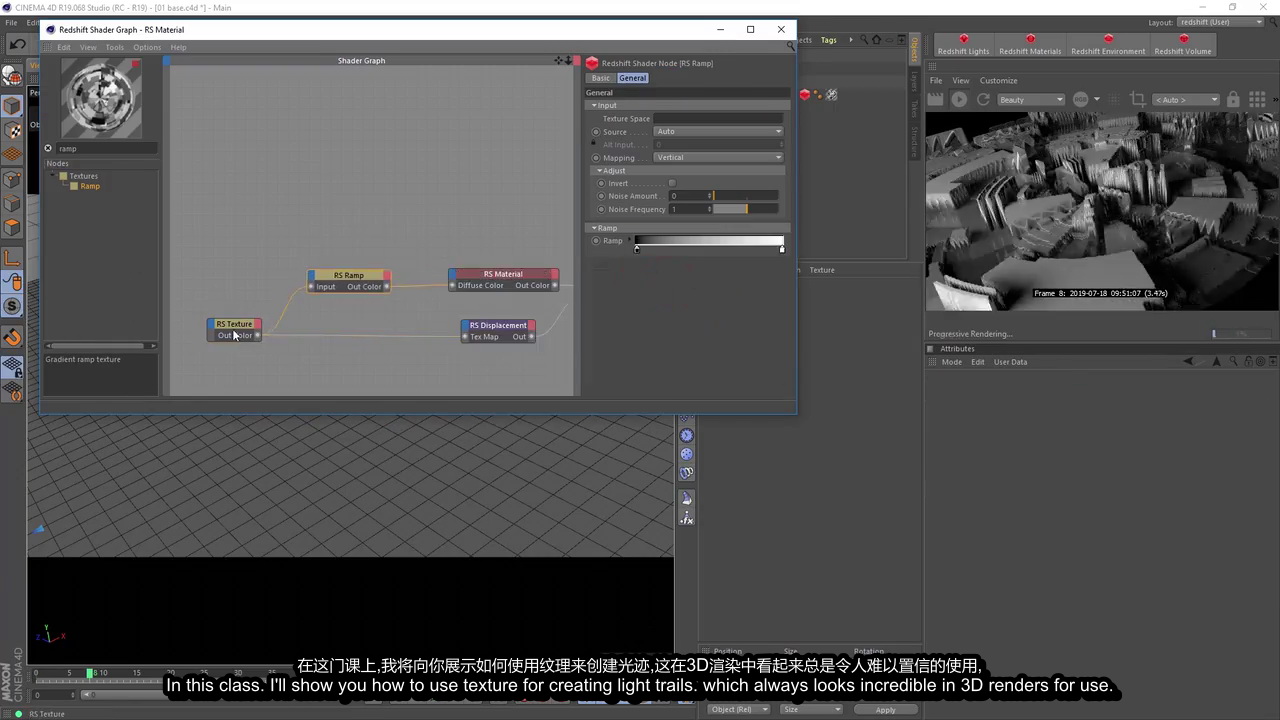Select the Model mode cube icon

coord(12,106)
